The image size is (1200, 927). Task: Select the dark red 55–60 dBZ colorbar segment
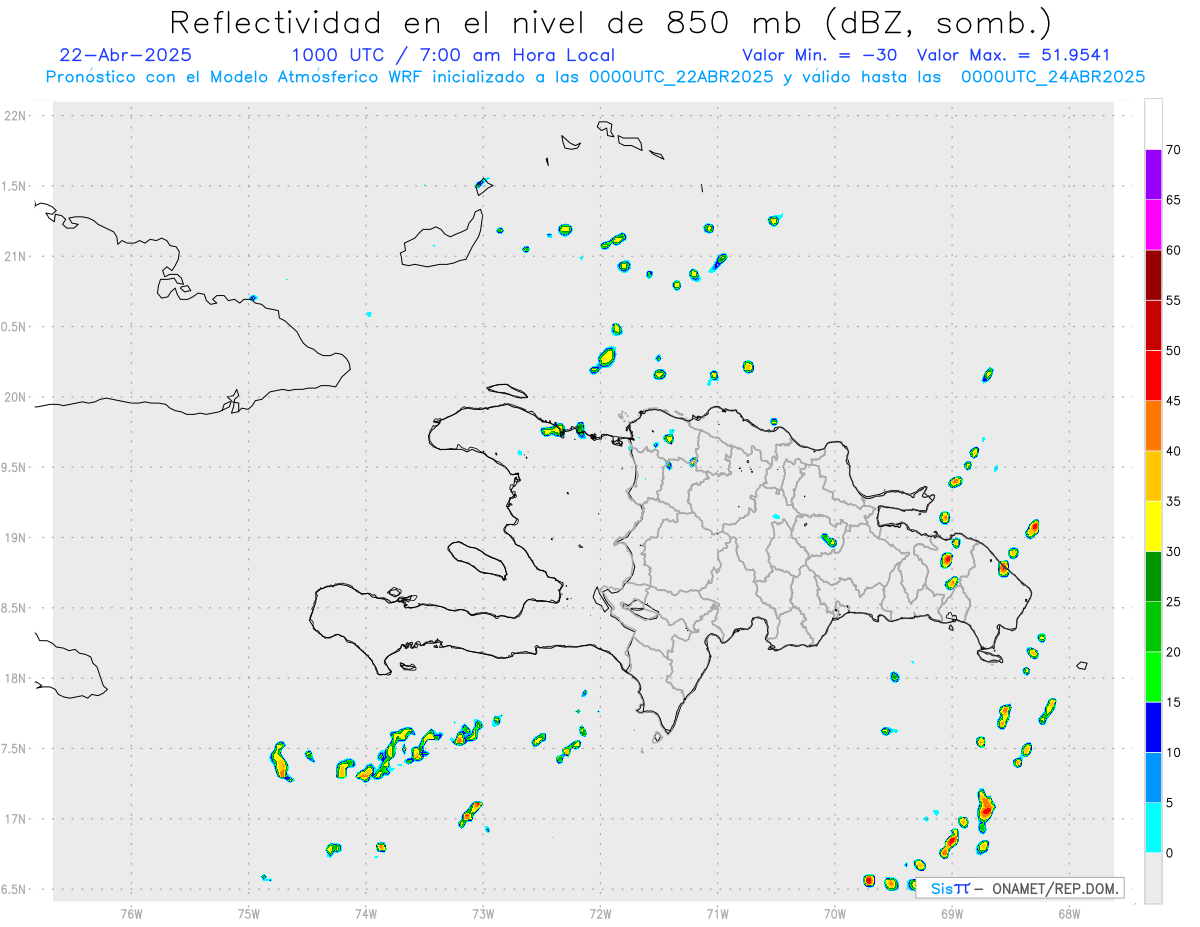(x=1153, y=275)
